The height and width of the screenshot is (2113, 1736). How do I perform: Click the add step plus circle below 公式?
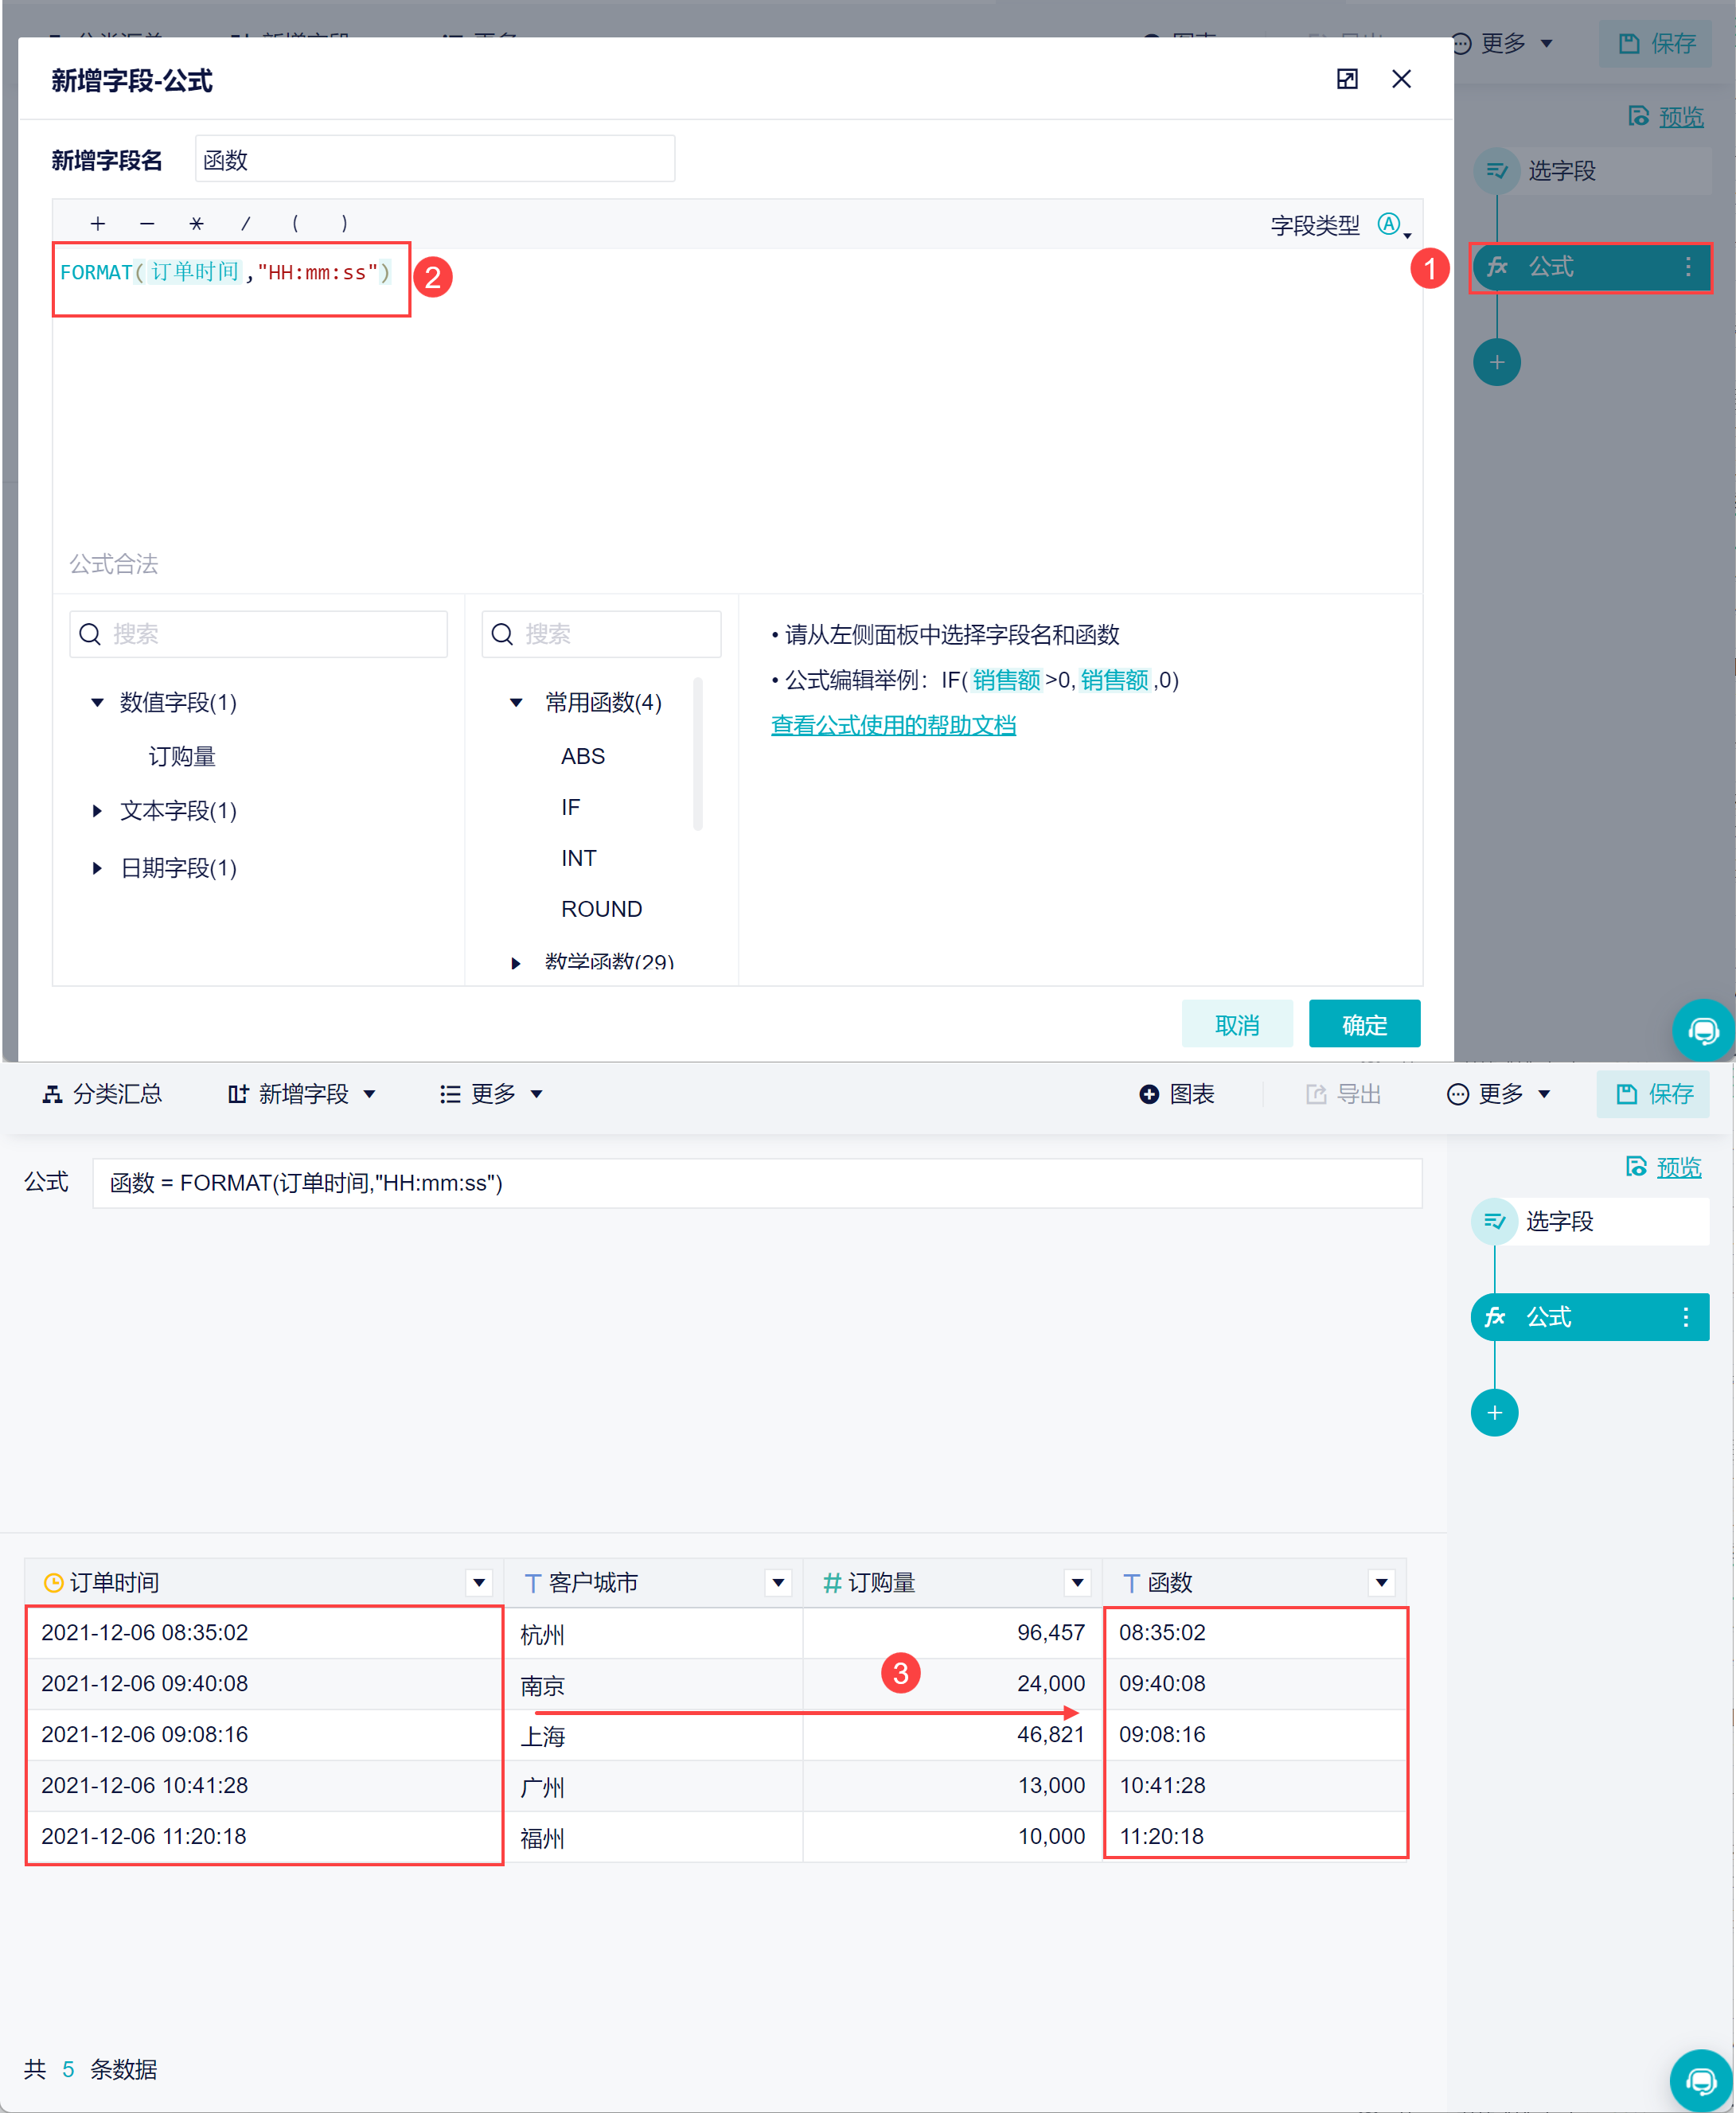coord(1494,1412)
